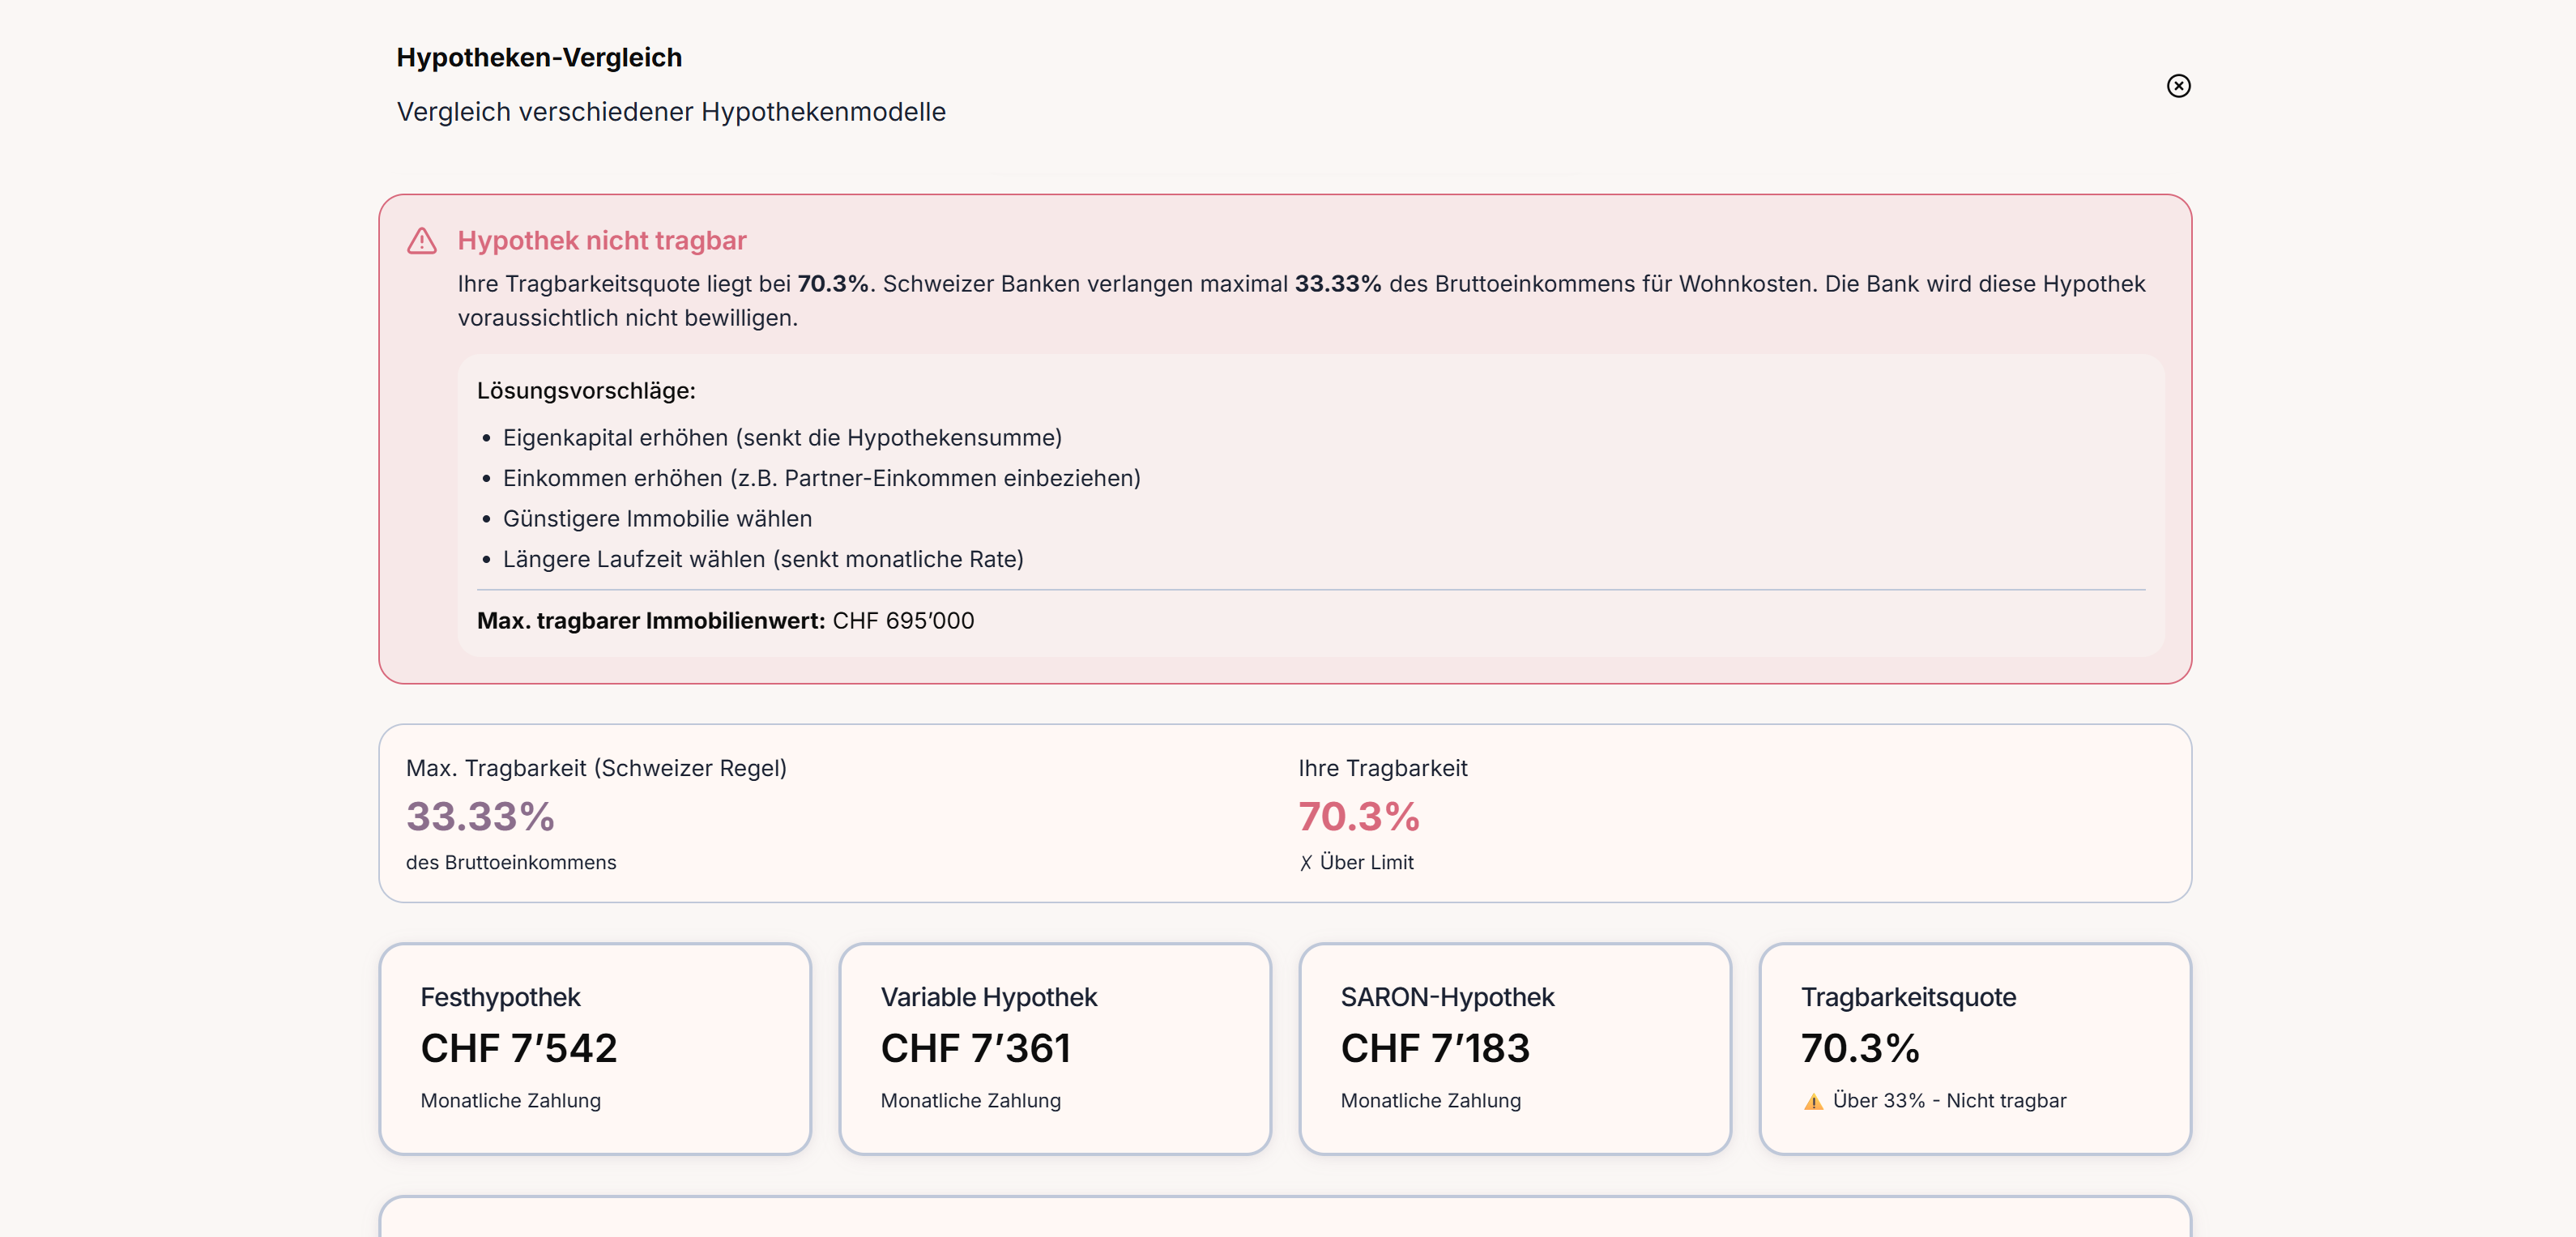Click the red warning triangle icon
This screenshot has width=2576, height=1237.
pos(422,241)
